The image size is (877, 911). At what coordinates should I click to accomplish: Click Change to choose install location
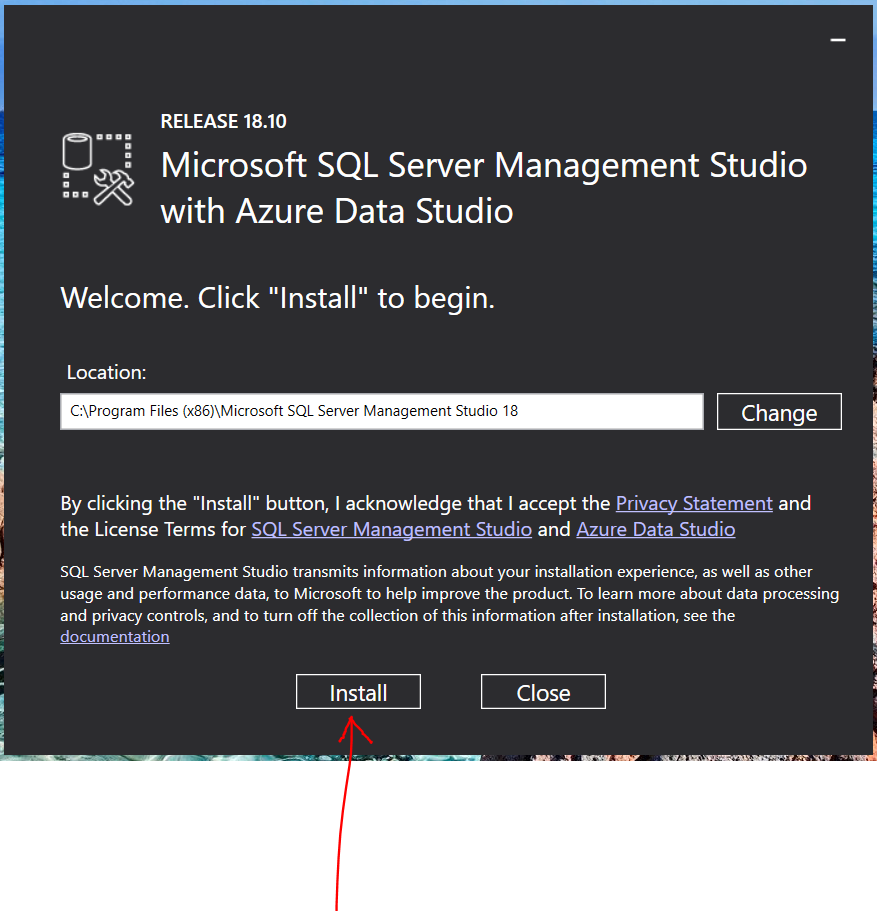779,412
